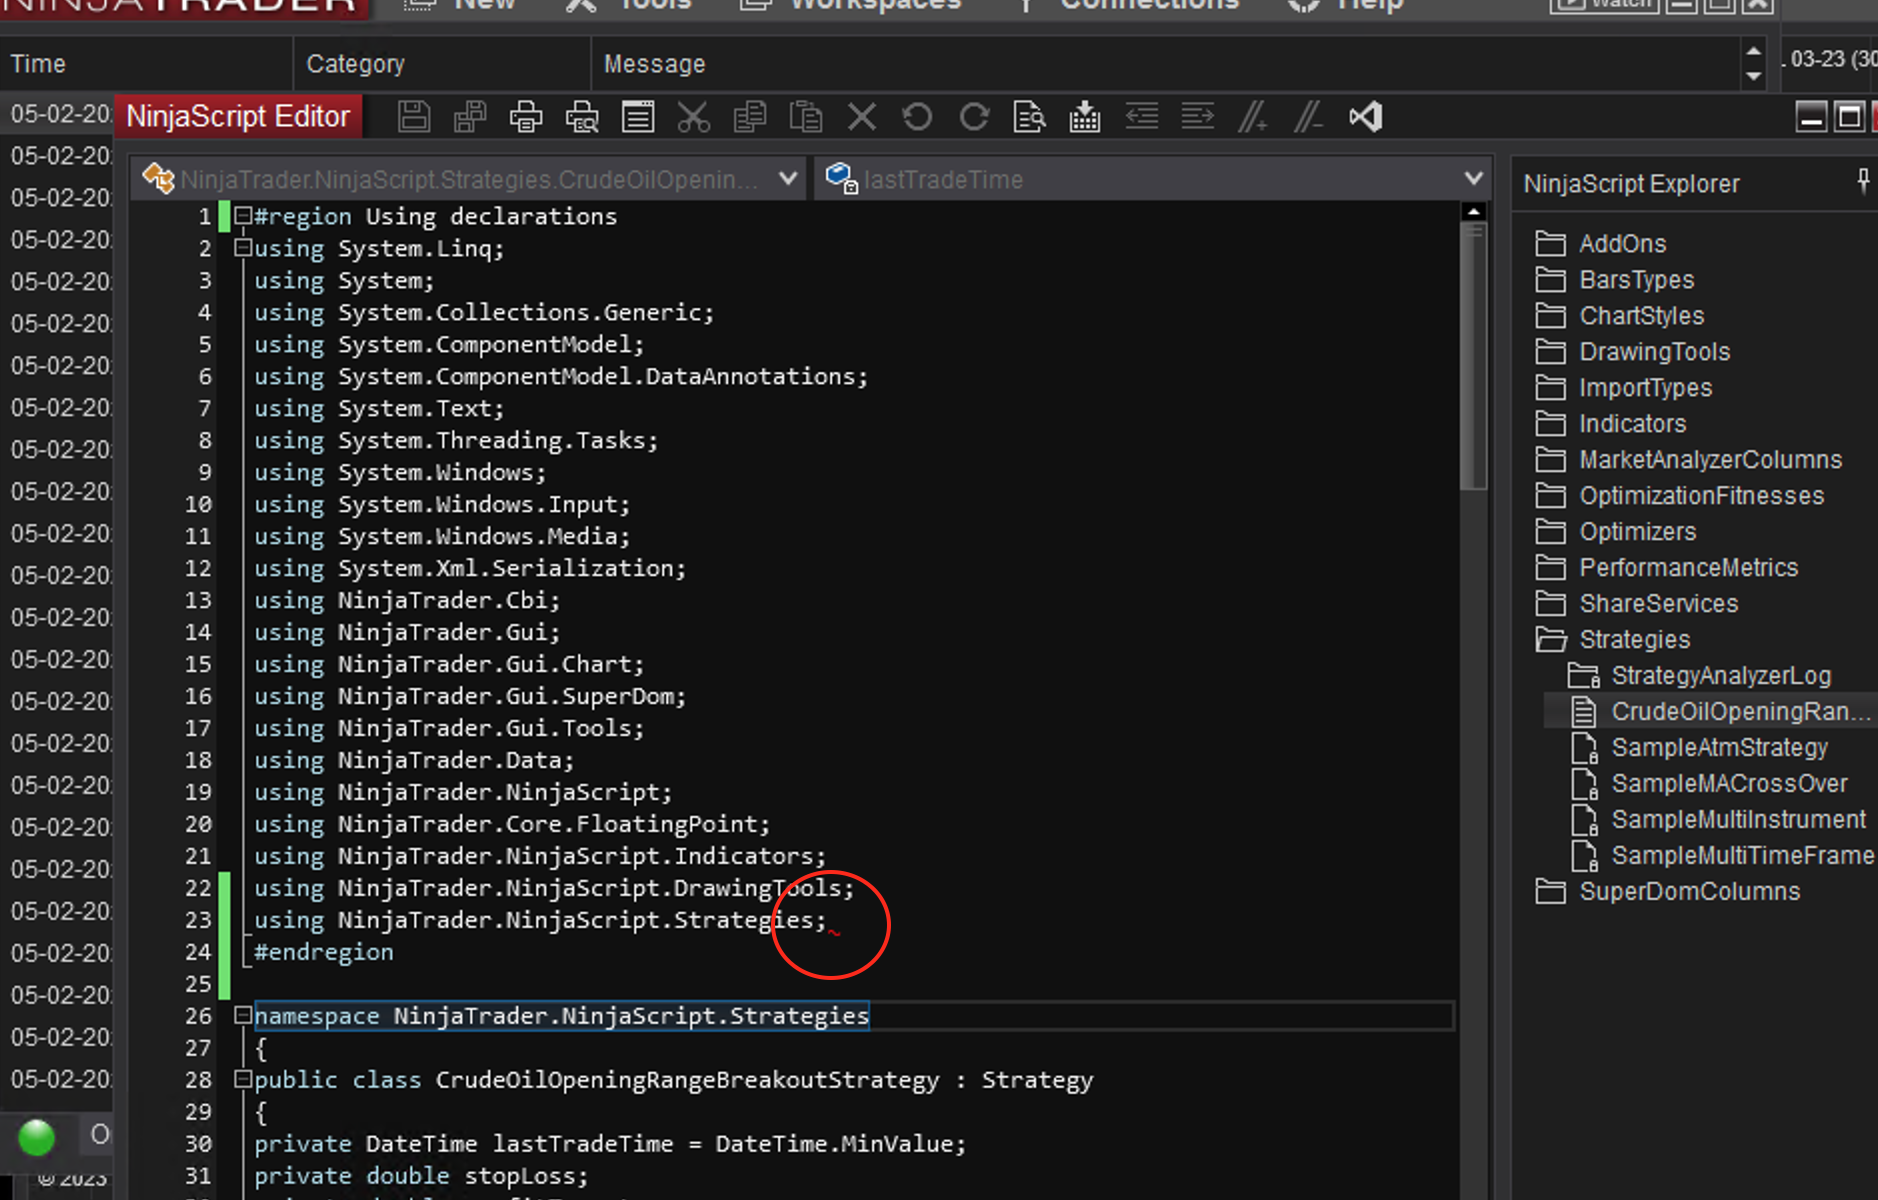Collapse the namespace block at line 26
Image resolution: width=1878 pixels, height=1200 pixels.
tap(242, 1016)
